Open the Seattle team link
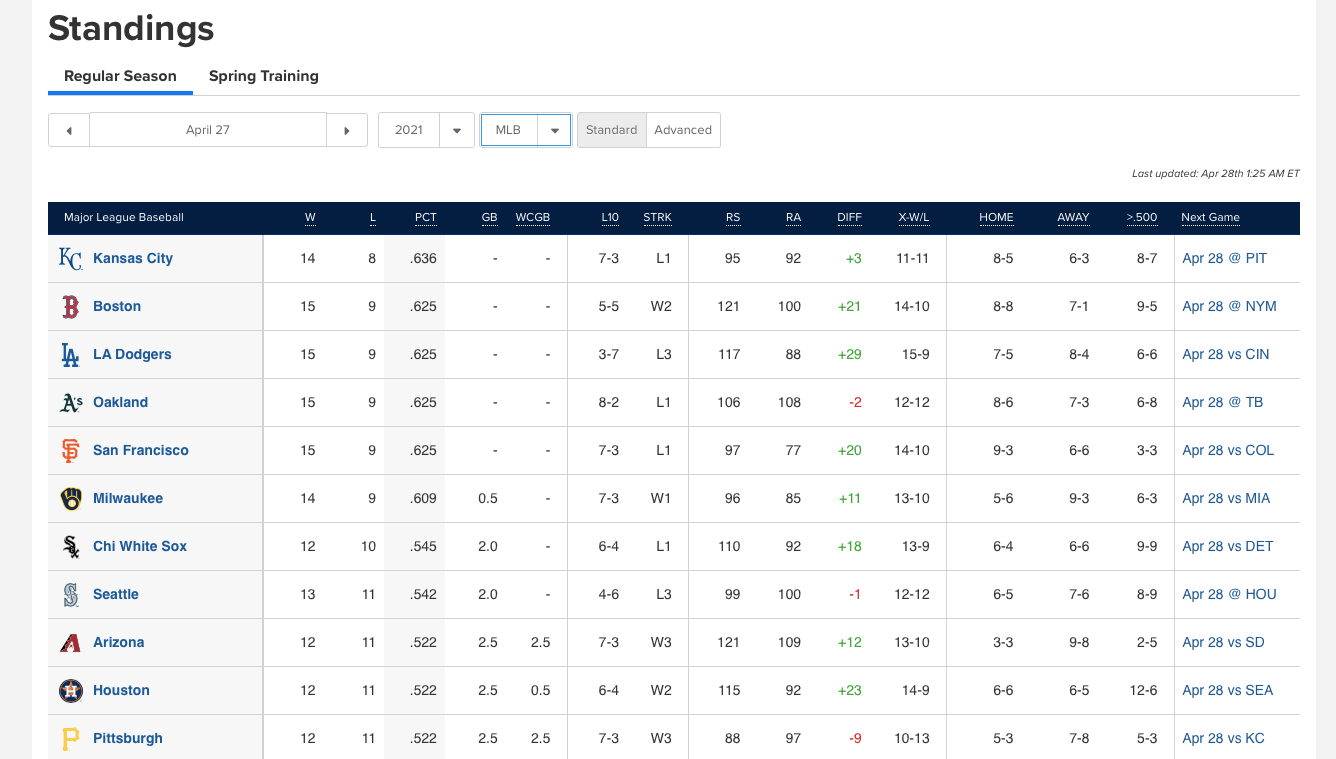The width and height of the screenshot is (1336, 759). (x=116, y=594)
